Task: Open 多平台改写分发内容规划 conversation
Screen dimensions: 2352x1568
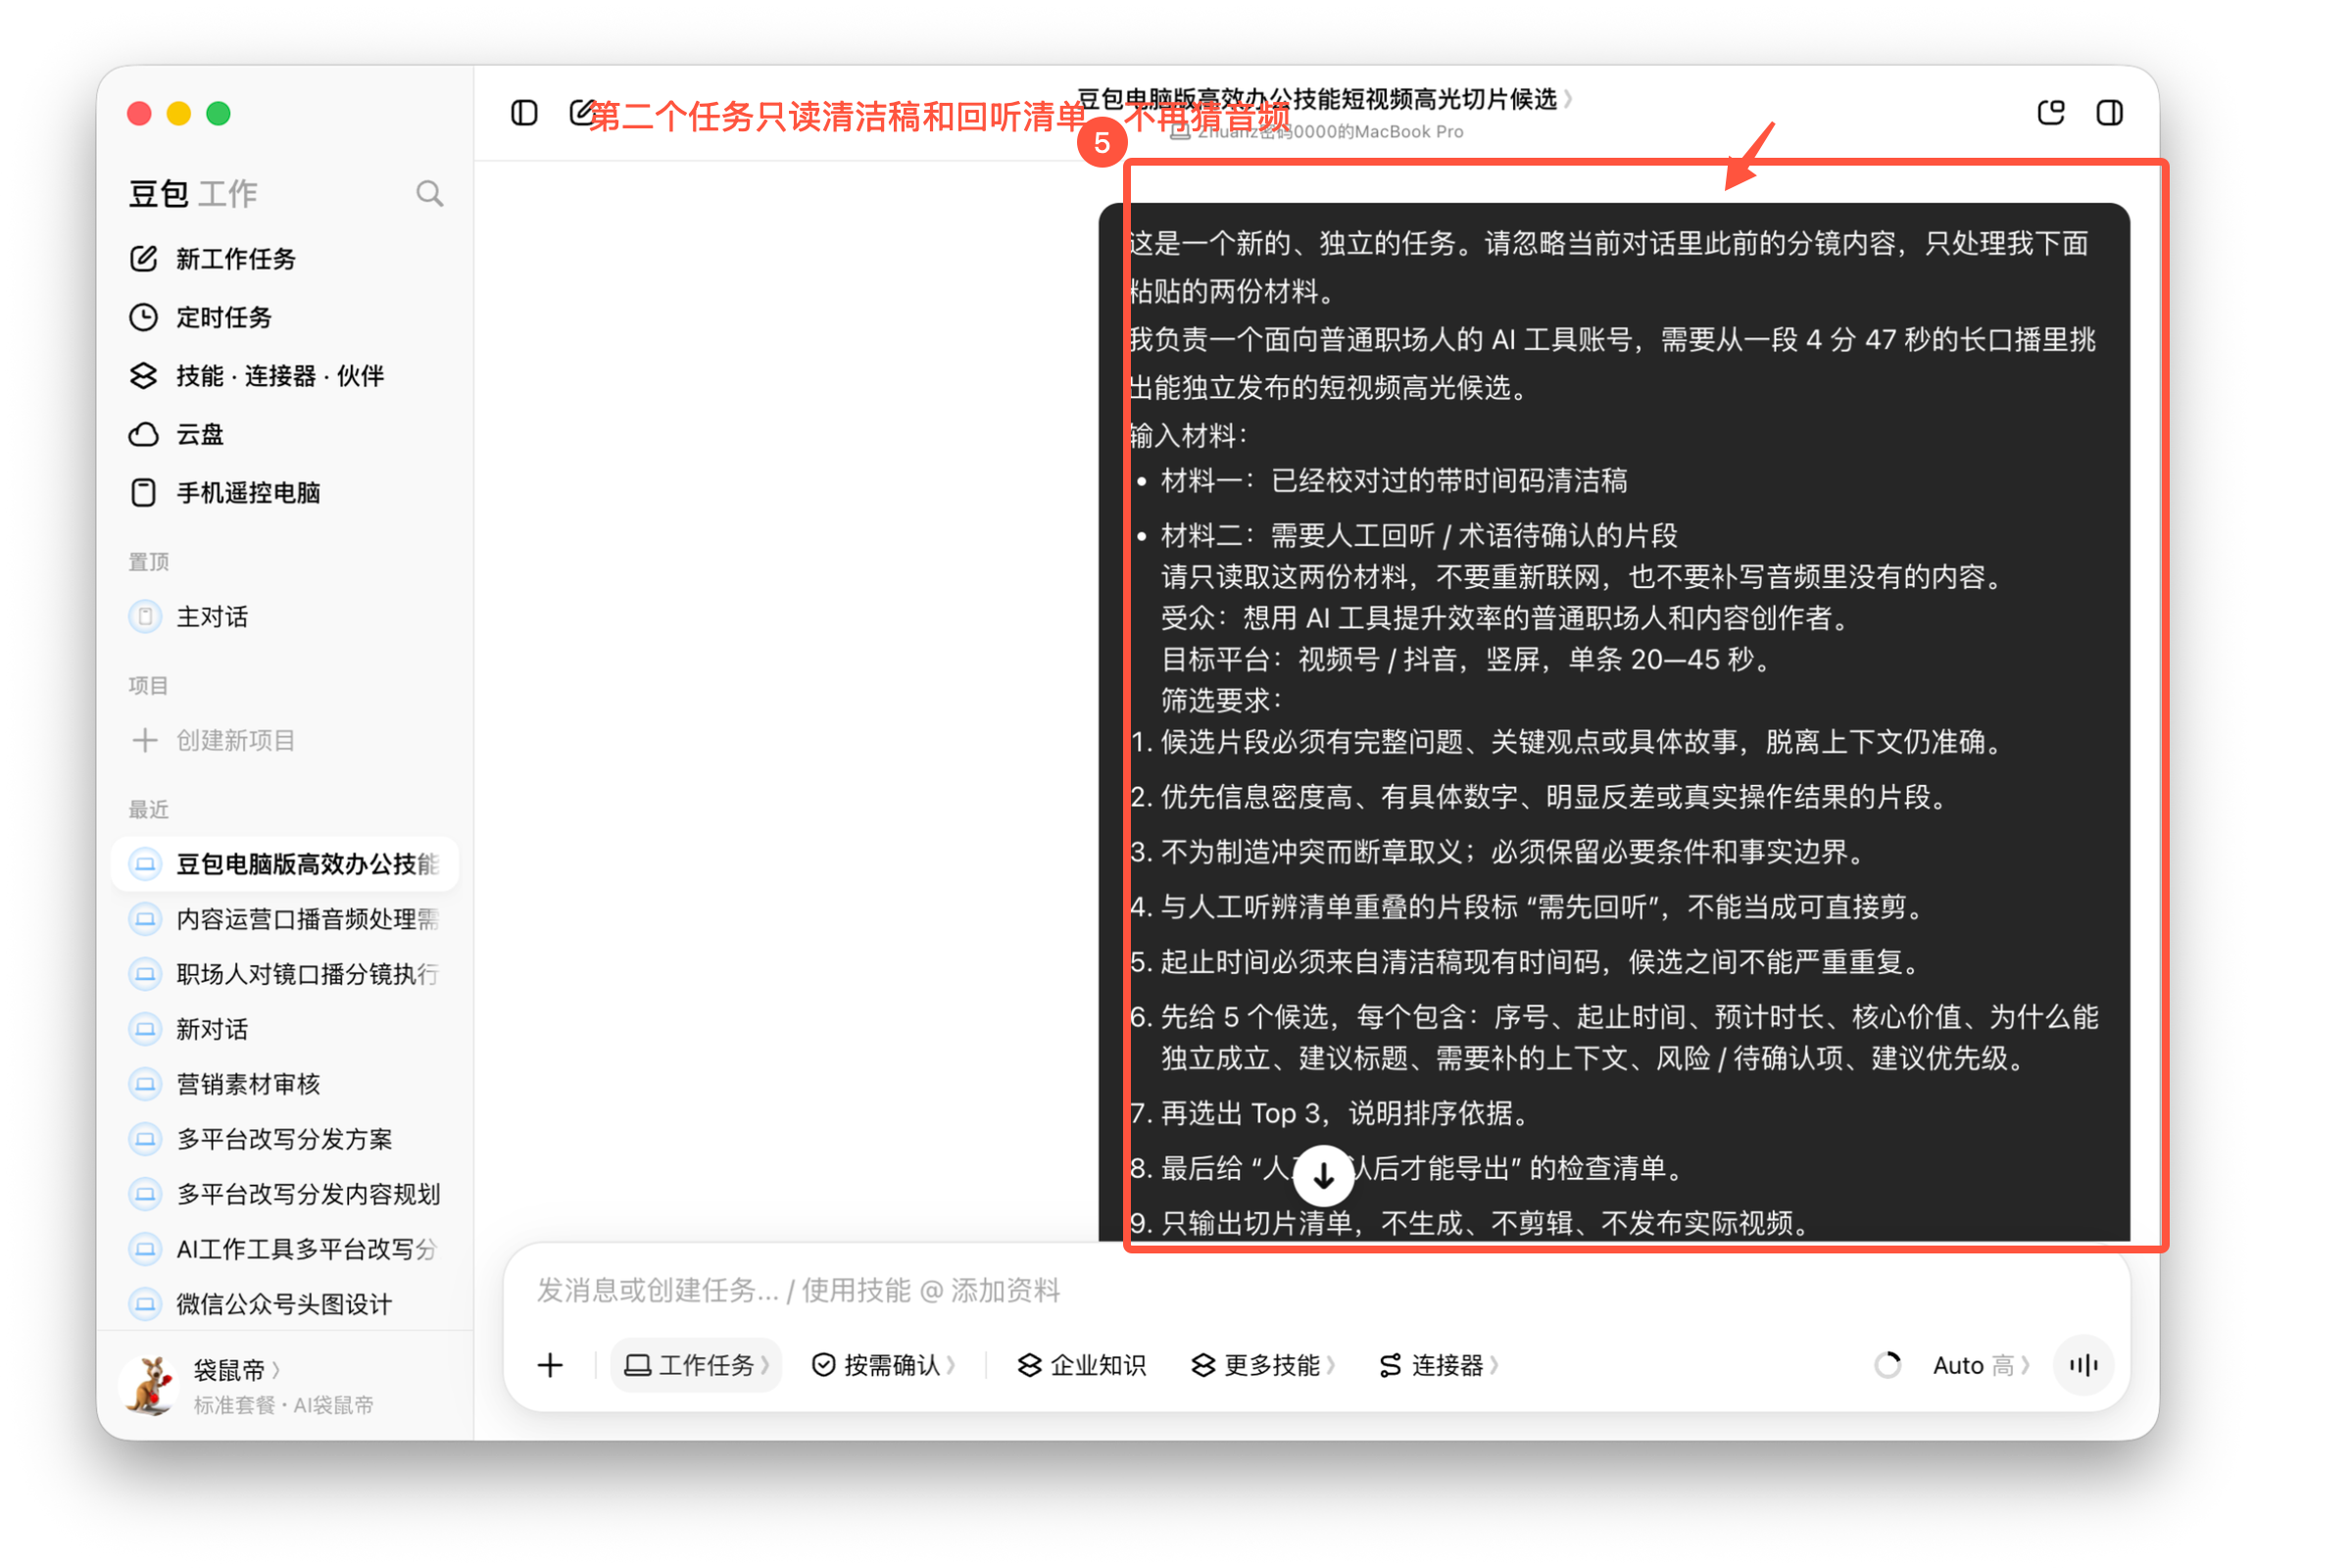Action: click(x=285, y=1194)
